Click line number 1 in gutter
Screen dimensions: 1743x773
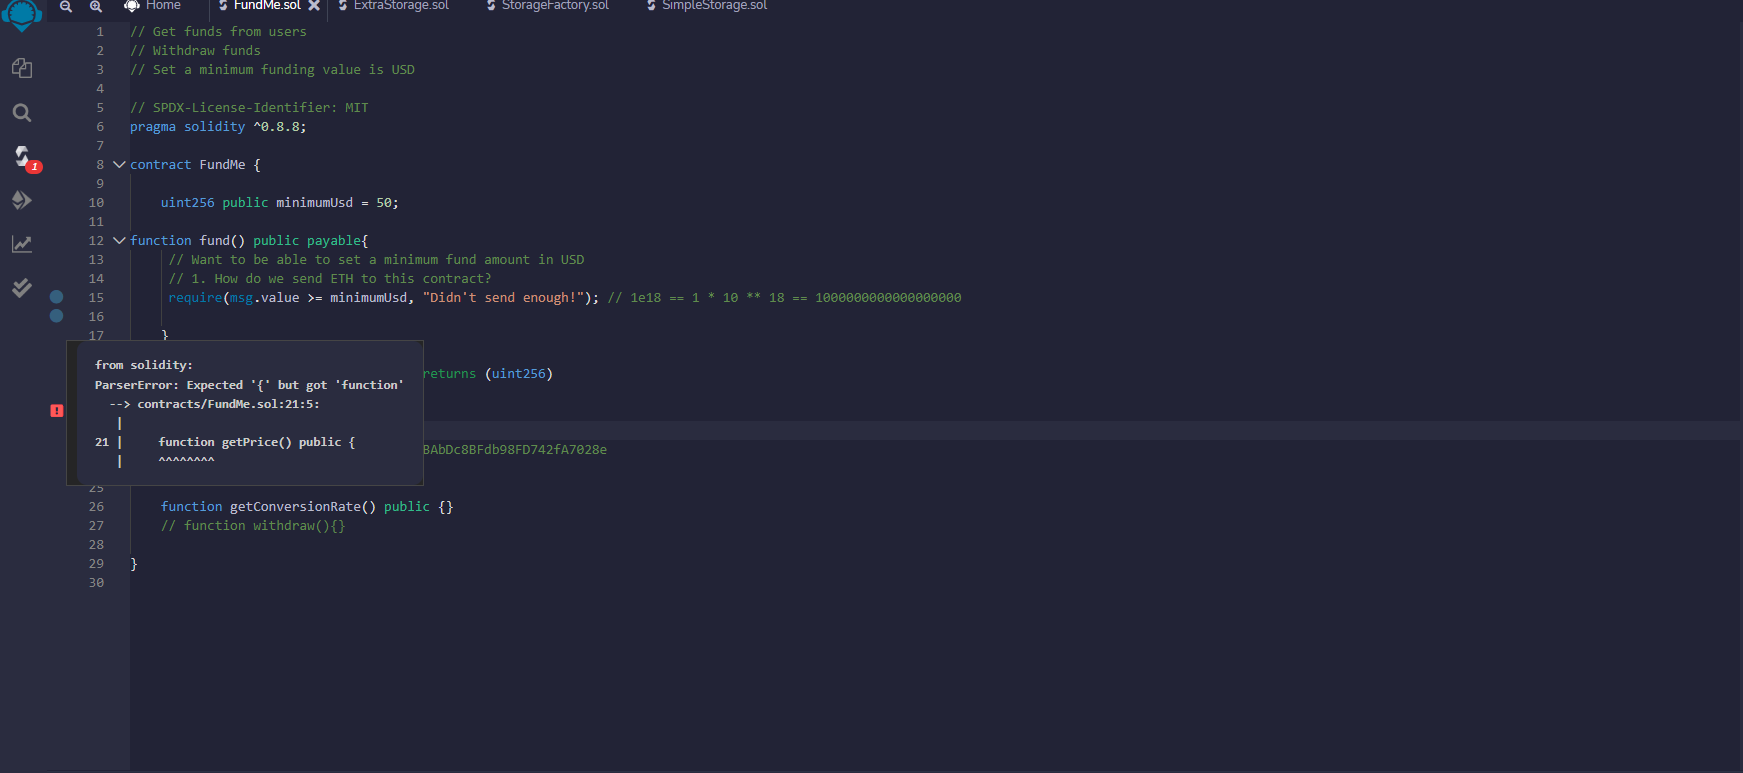100,32
